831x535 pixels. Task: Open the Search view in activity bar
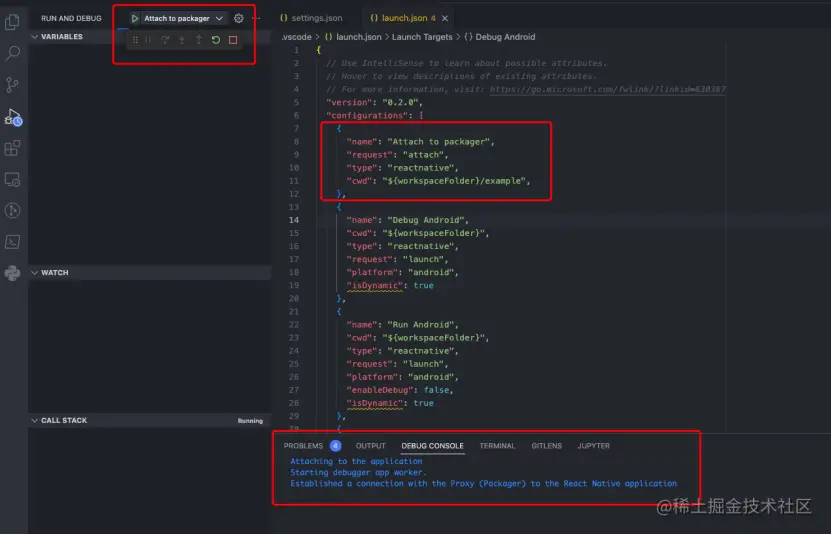pyautogui.click(x=12, y=53)
